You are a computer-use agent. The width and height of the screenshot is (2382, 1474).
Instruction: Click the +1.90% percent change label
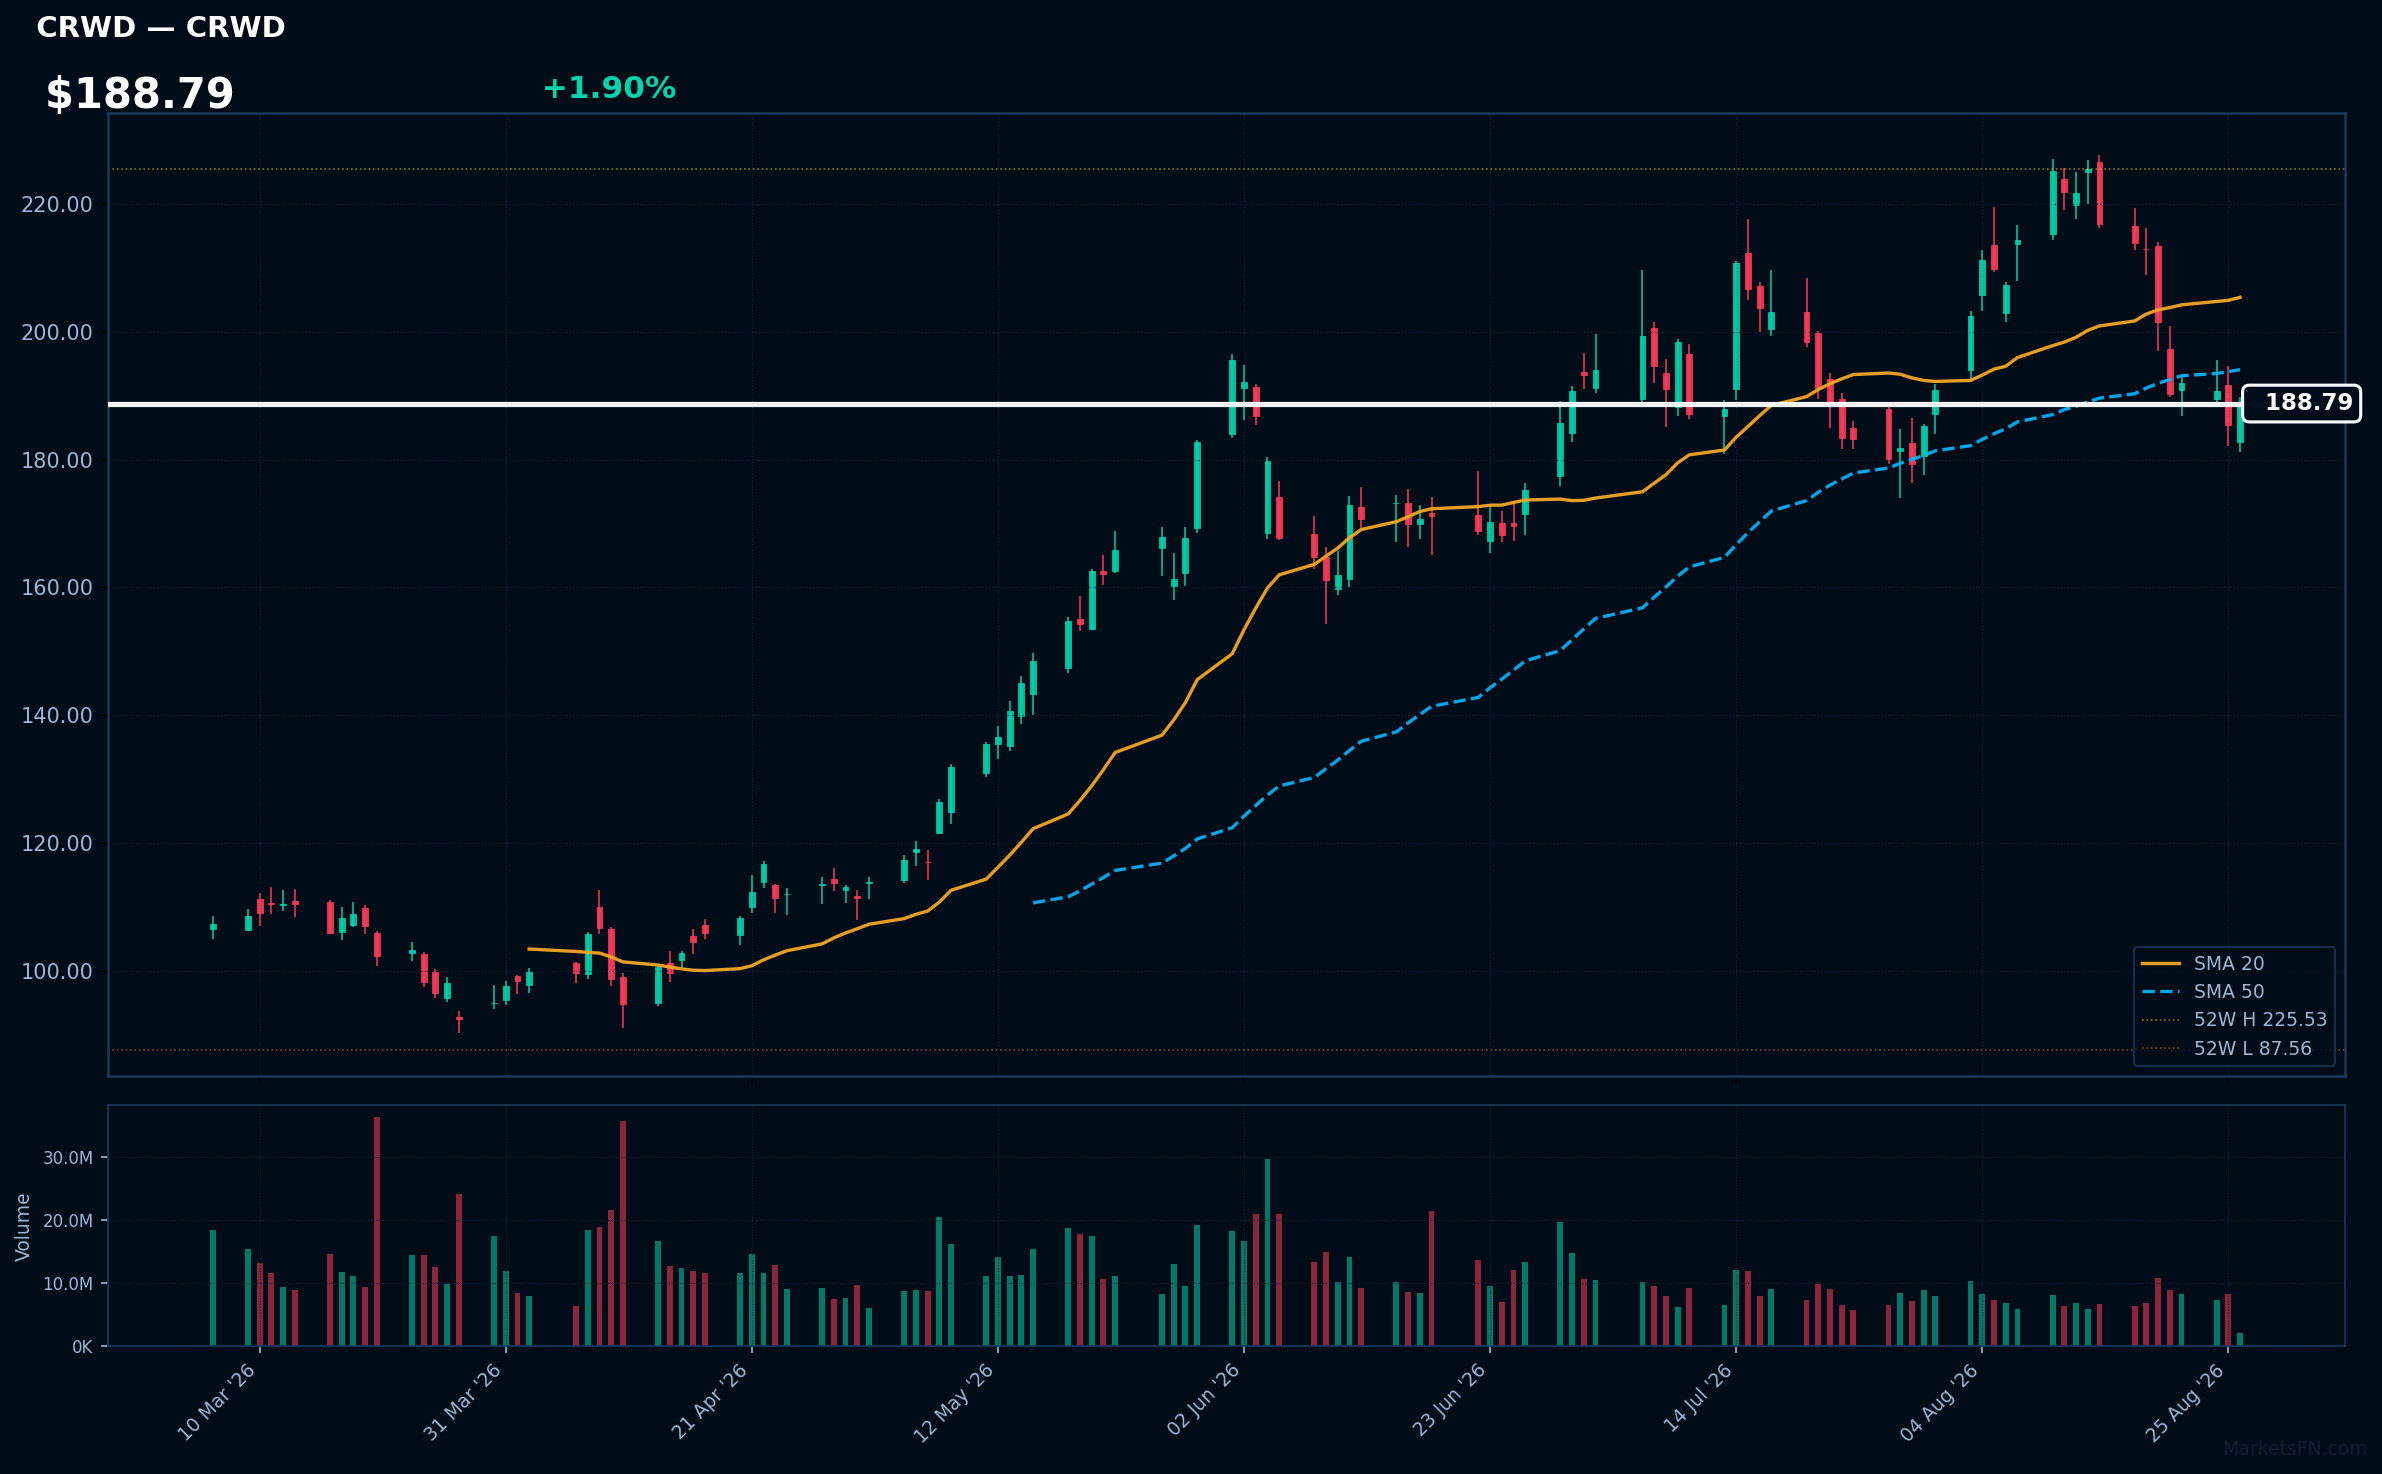(609, 89)
